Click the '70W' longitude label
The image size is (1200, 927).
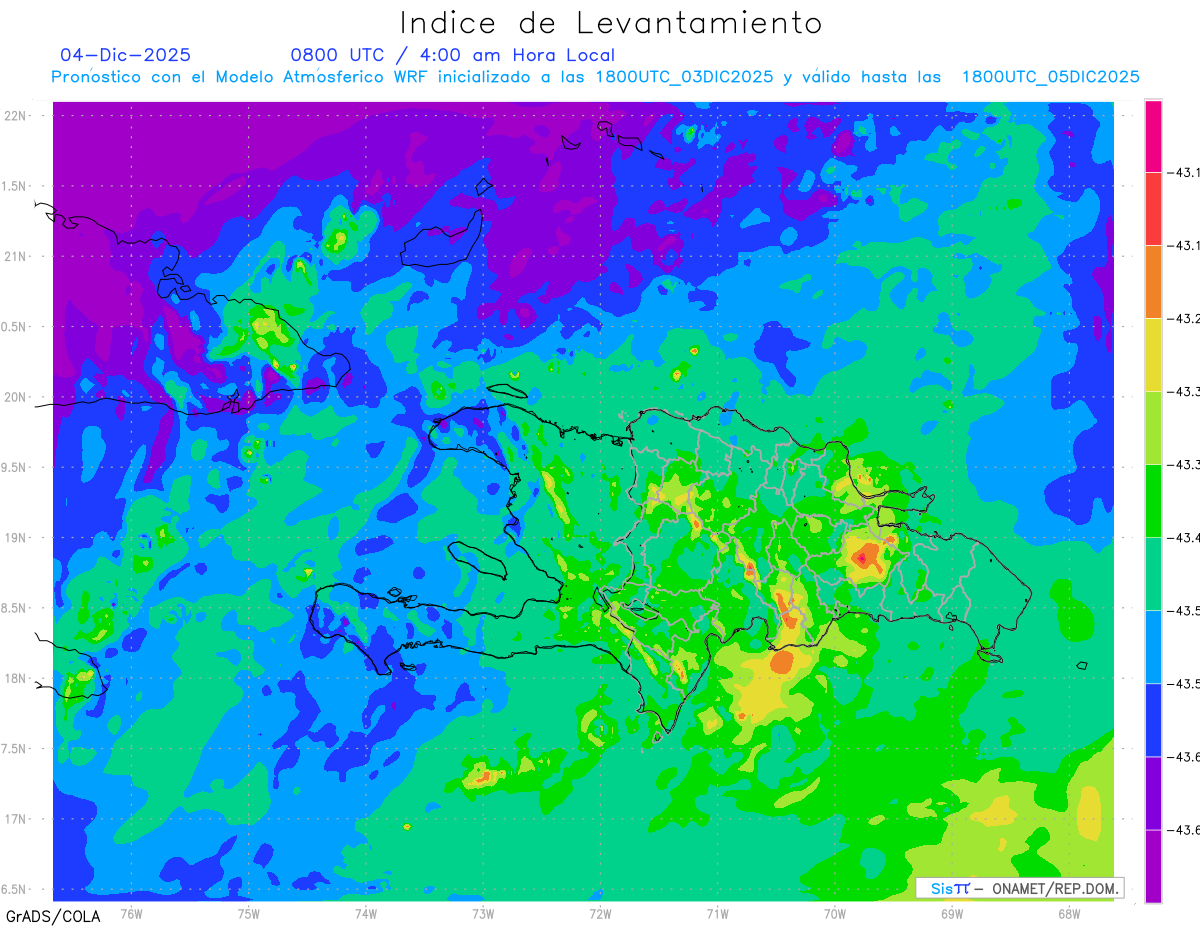tap(835, 914)
